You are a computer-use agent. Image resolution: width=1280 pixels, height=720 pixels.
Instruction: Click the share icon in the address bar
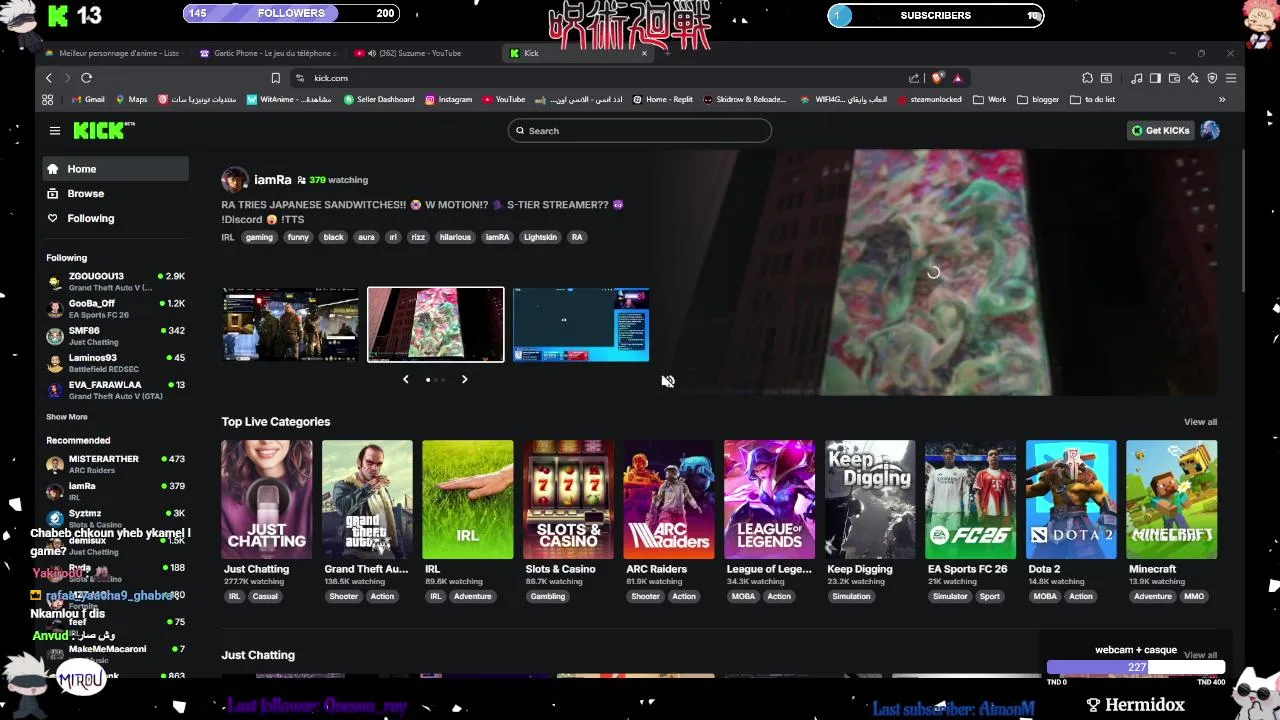click(x=914, y=78)
